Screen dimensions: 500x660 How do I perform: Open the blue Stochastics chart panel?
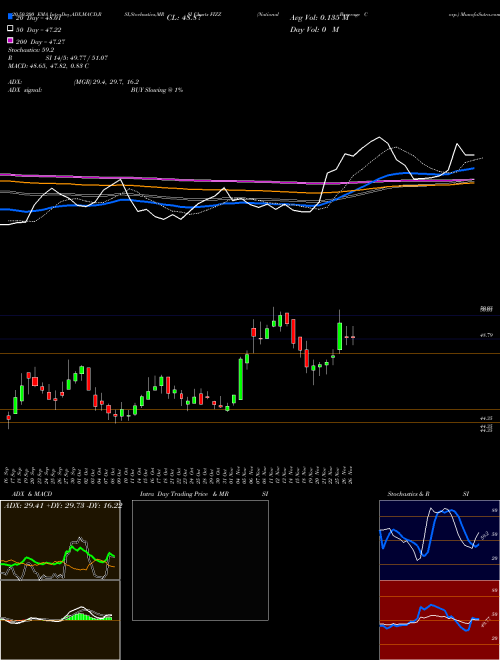click(439, 540)
